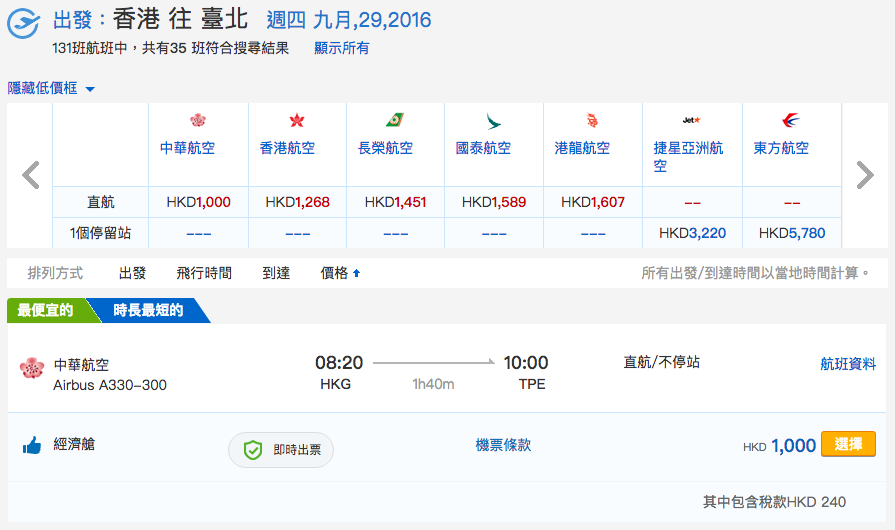Click the Cathay Pacific brushwing logo
Viewport: 895px width, 530px height.
click(x=493, y=121)
